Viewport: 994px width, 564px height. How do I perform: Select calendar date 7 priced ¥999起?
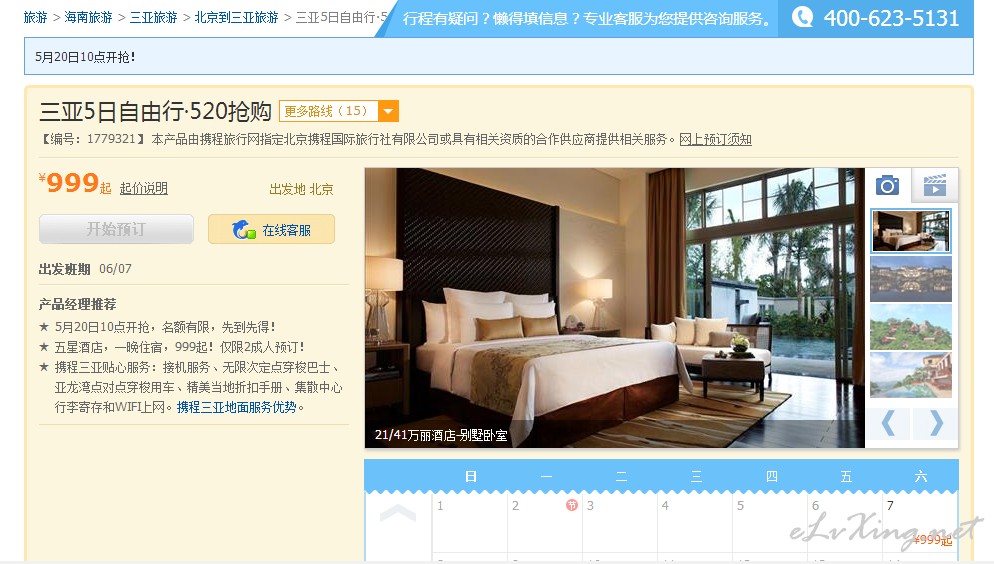click(x=920, y=523)
